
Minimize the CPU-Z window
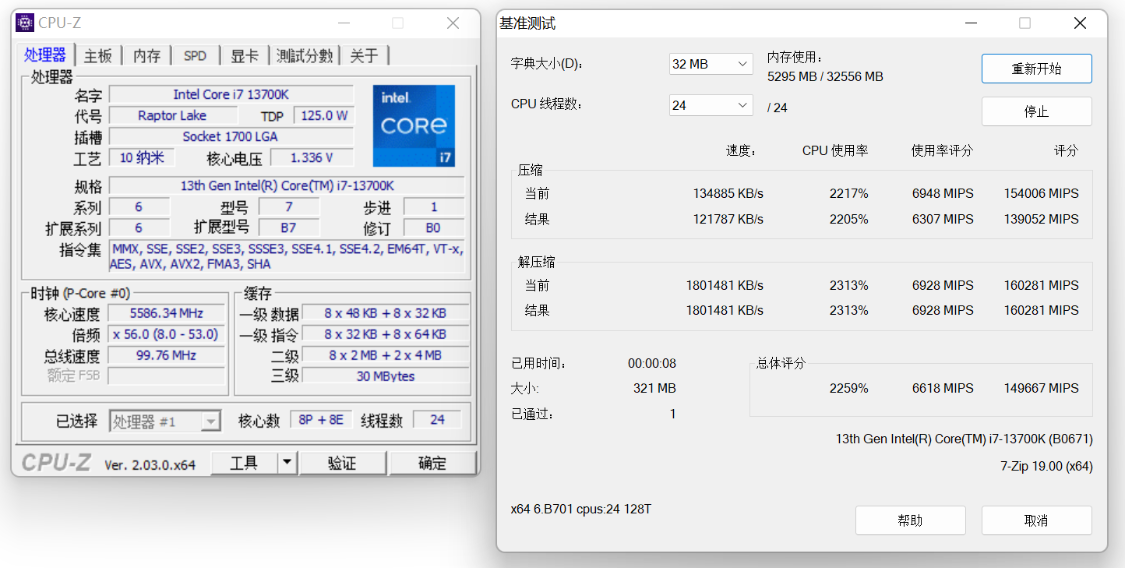344,23
